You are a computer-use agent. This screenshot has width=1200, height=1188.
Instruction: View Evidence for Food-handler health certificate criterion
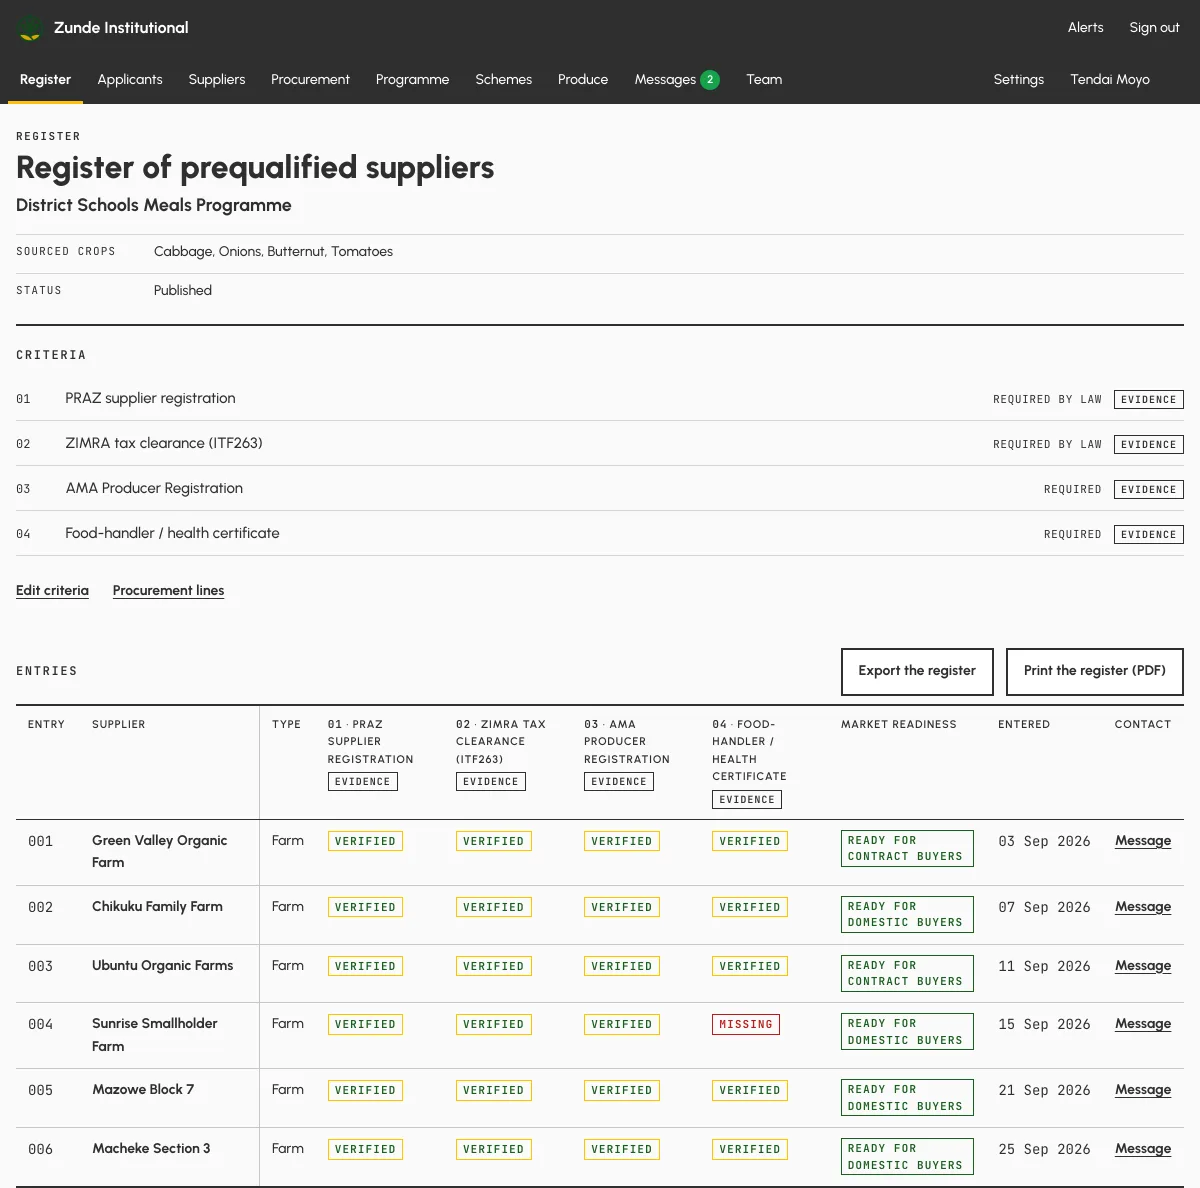point(1149,534)
